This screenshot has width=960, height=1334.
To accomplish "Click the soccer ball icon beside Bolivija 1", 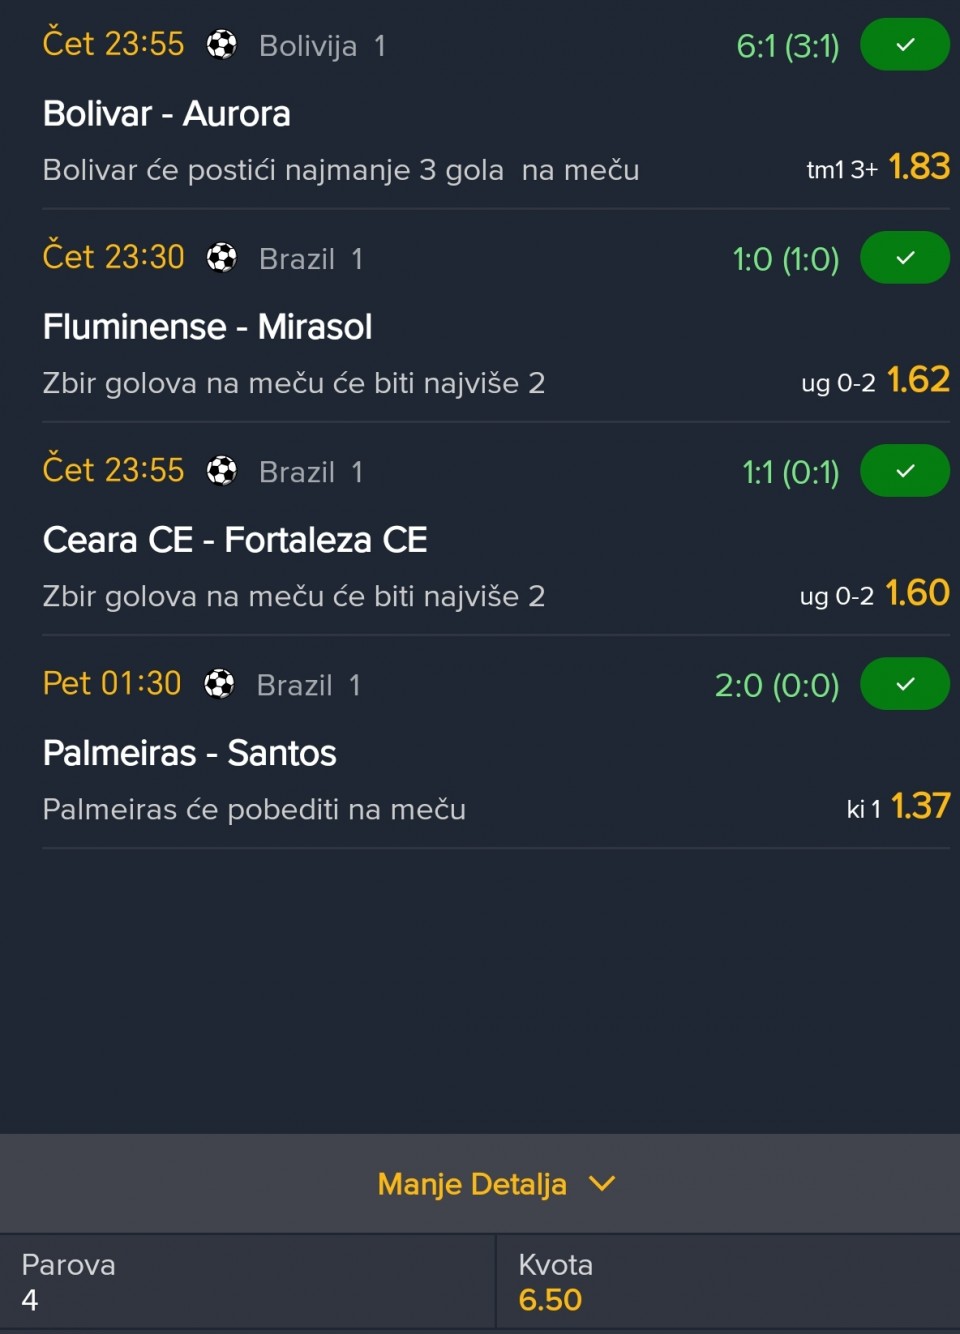I will (x=221, y=45).
